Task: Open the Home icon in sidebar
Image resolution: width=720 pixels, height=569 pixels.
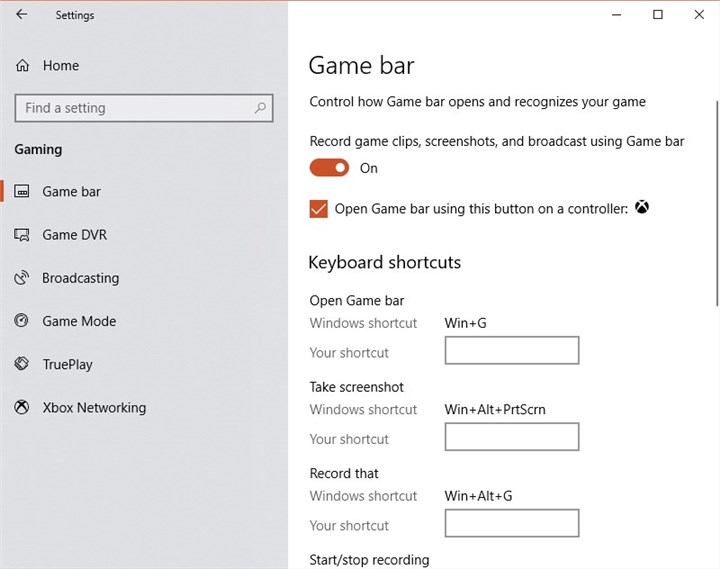Action: click(x=22, y=66)
